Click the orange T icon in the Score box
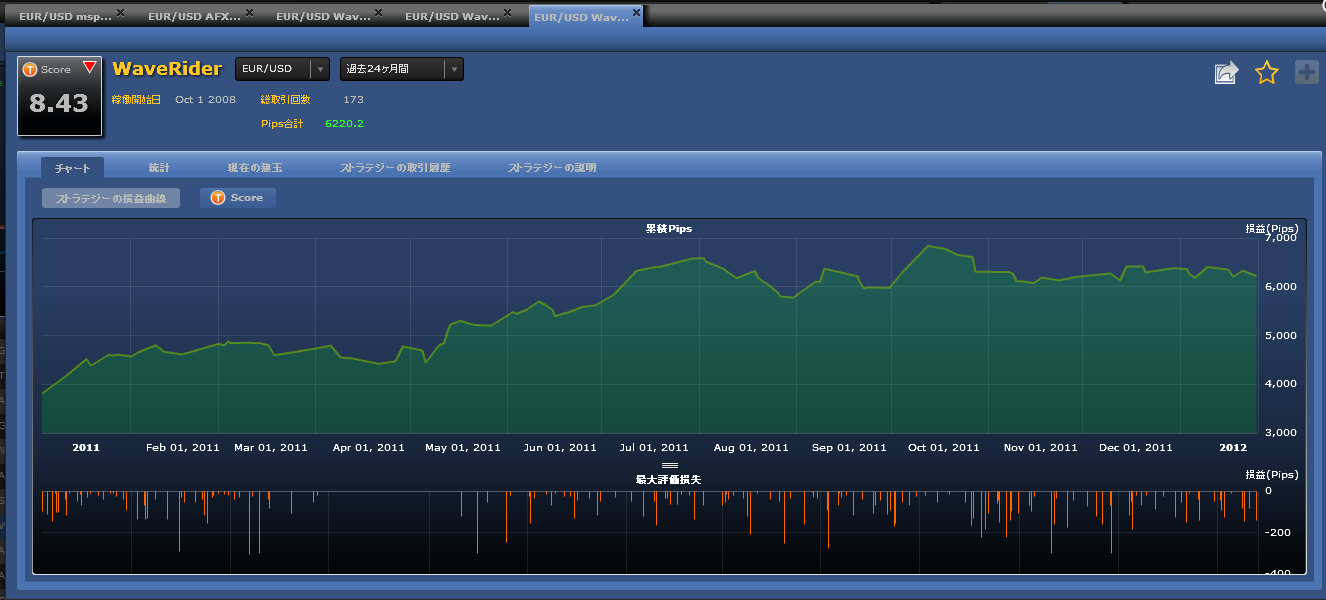Screen dimensions: 1326x600 tap(30, 70)
